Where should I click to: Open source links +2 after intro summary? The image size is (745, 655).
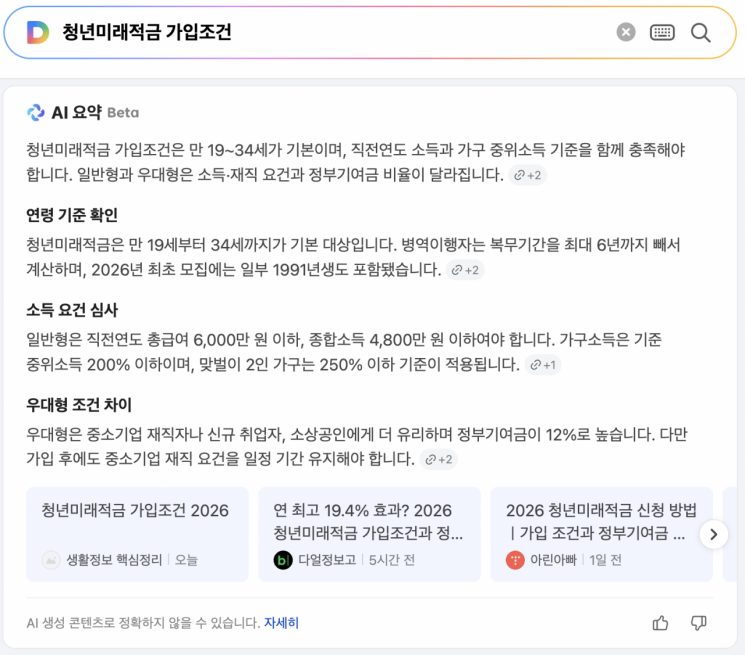click(527, 175)
